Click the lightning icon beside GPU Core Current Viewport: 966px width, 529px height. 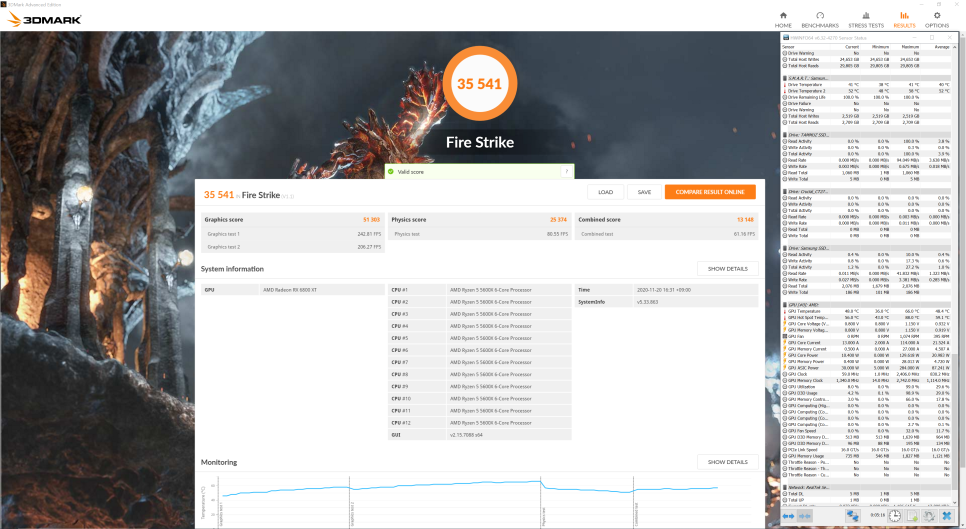click(785, 342)
